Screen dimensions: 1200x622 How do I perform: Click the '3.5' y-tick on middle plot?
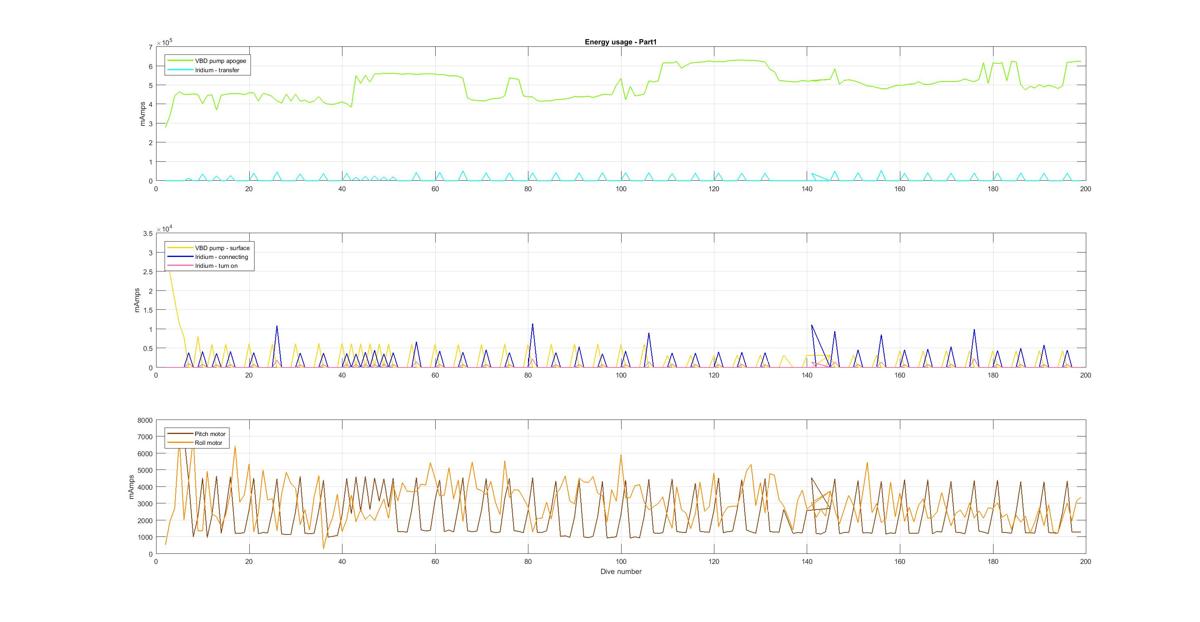[x=147, y=234]
